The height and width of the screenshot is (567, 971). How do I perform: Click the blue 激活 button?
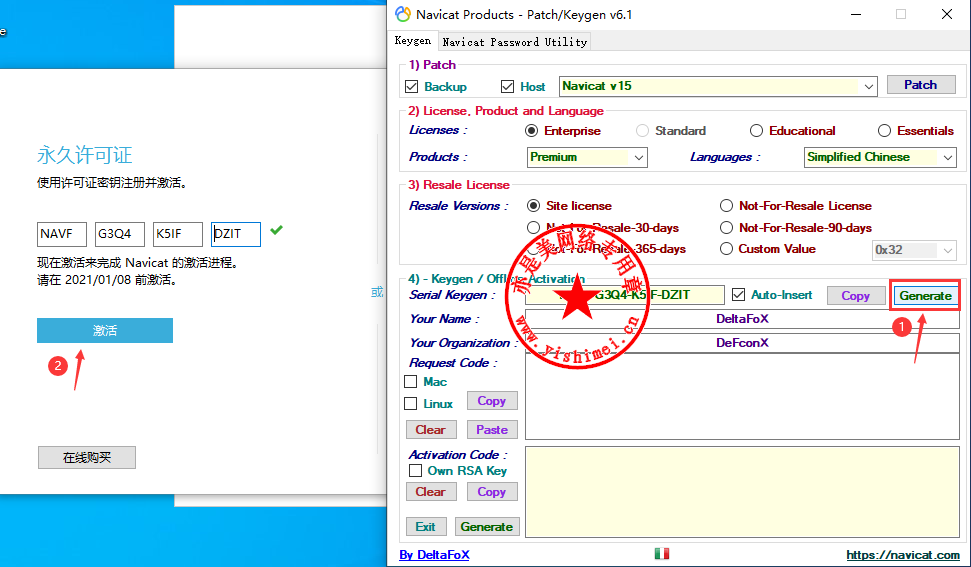pyautogui.click(x=105, y=331)
